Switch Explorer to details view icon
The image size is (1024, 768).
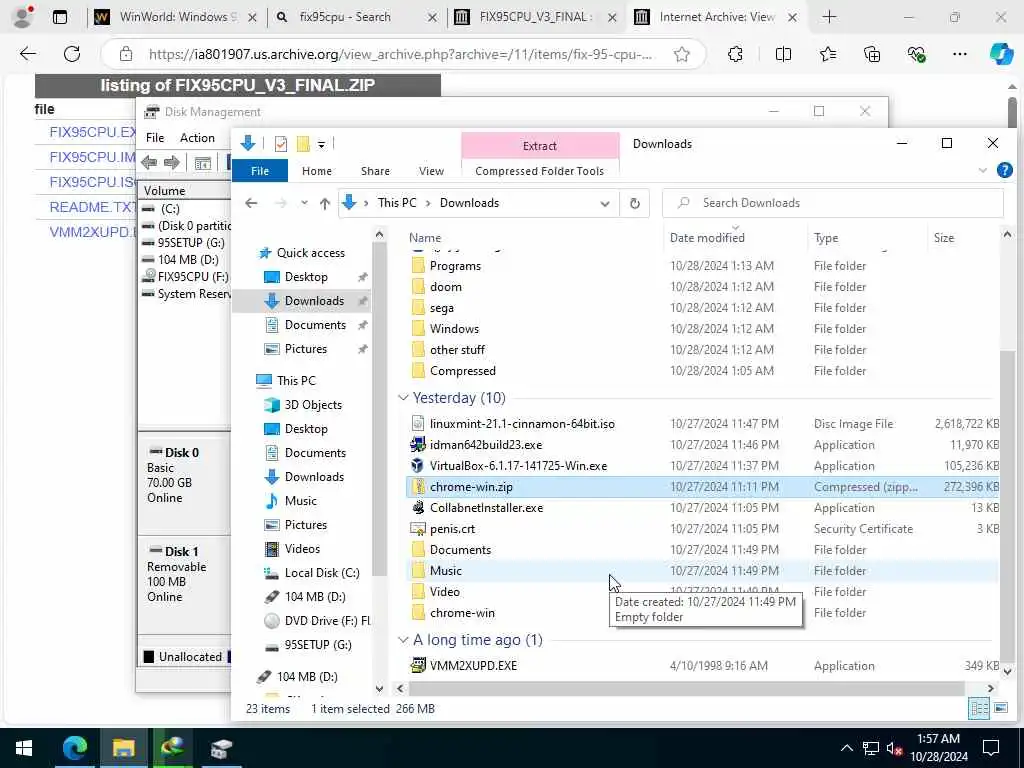pos(978,708)
